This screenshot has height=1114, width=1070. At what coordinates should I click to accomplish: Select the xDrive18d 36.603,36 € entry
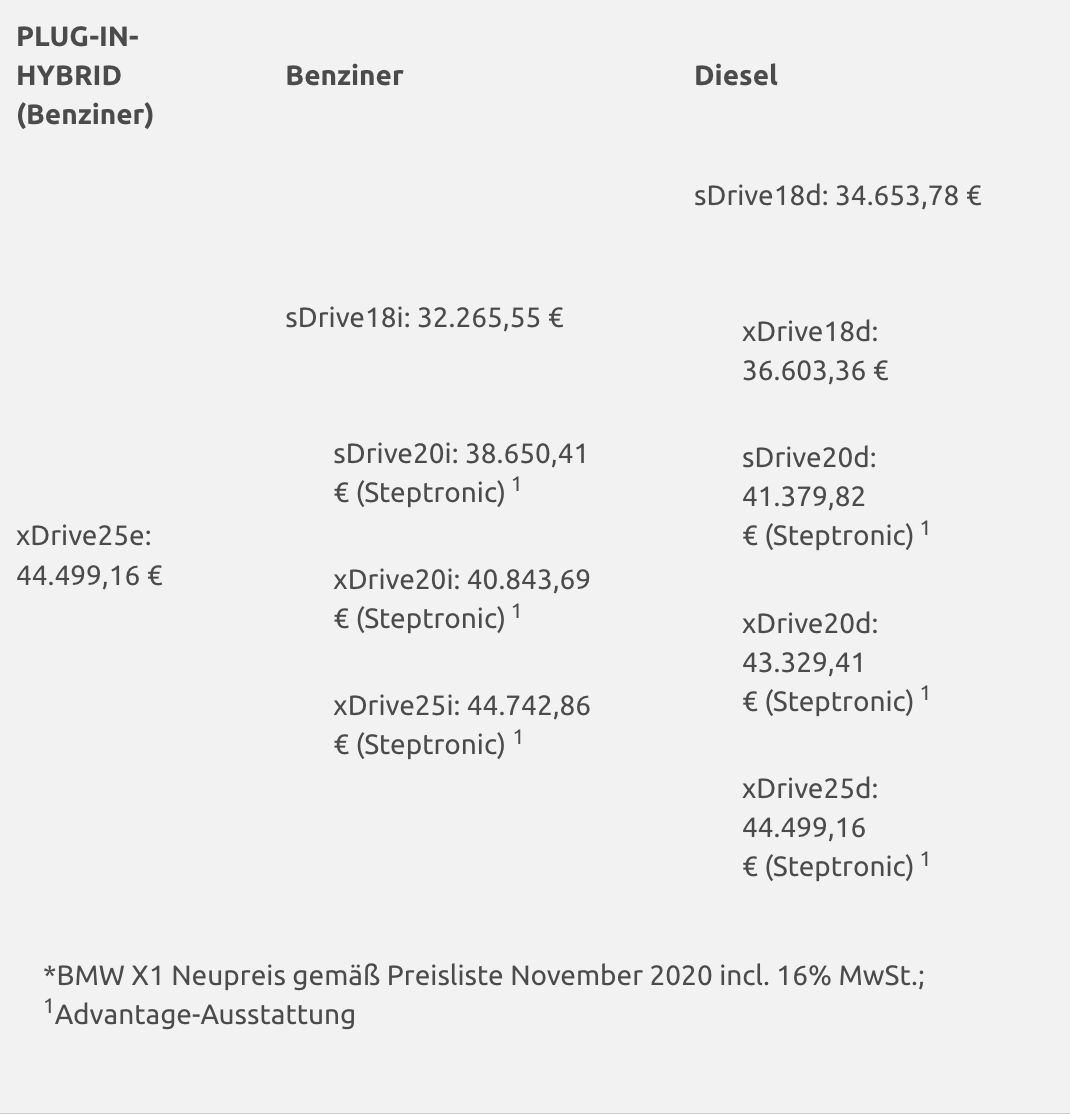pos(814,352)
